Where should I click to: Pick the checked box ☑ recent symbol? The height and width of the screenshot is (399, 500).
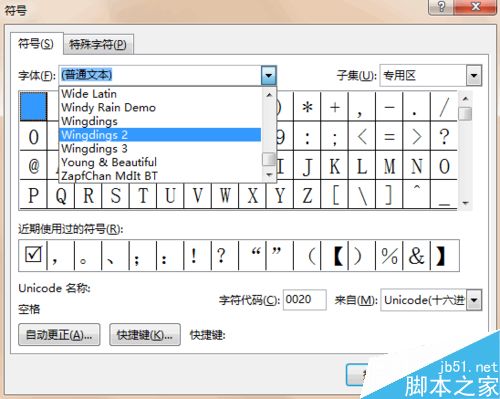[33, 255]
